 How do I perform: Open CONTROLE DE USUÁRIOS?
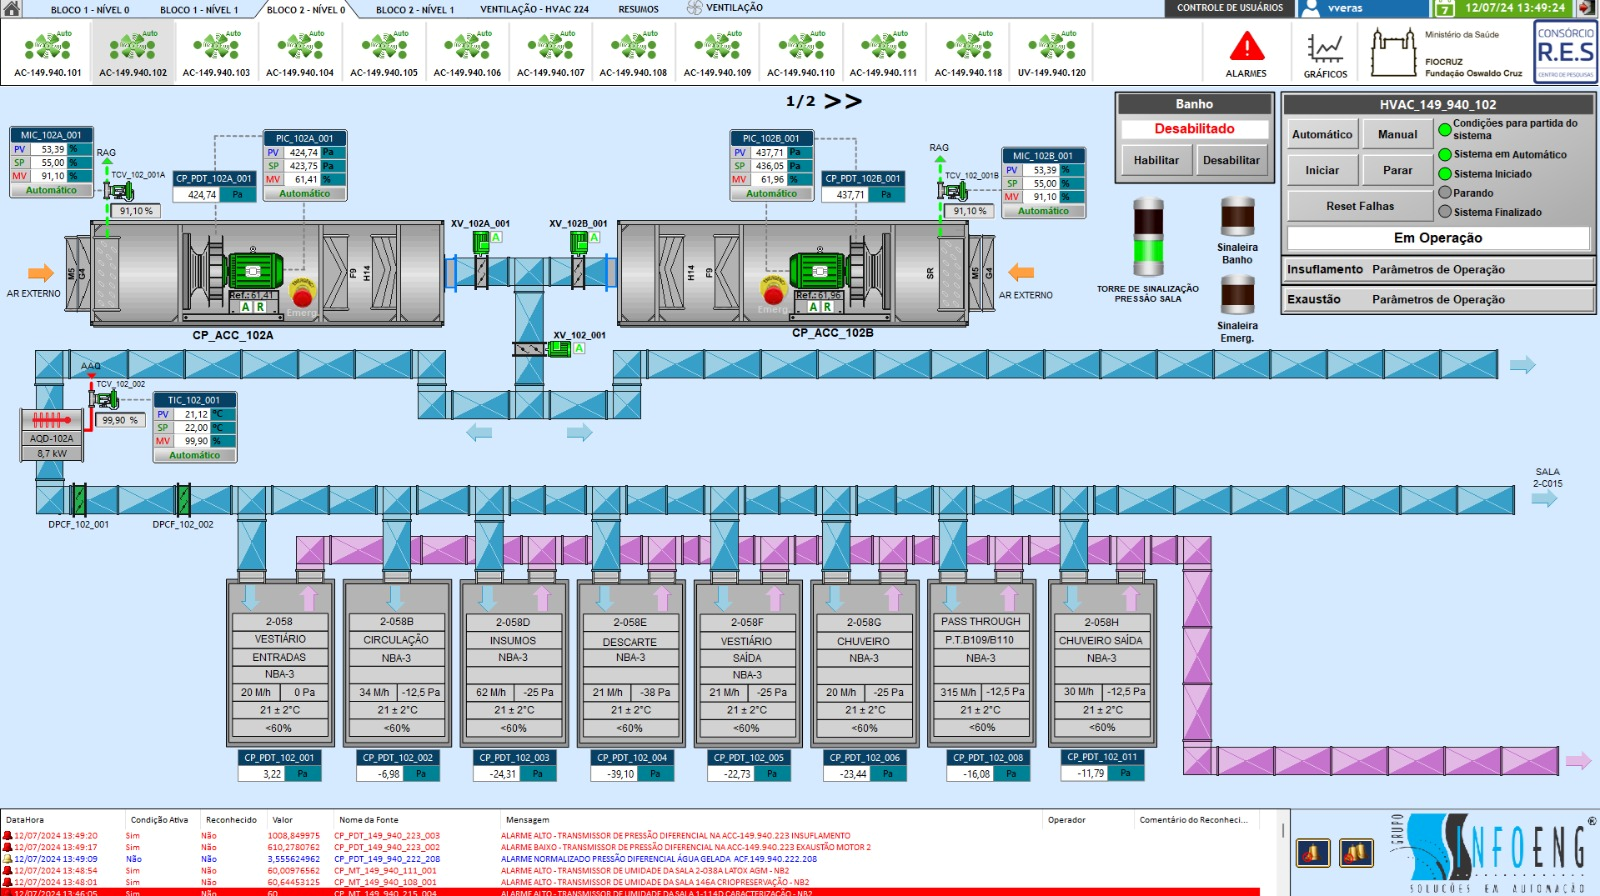[1229, 8]
